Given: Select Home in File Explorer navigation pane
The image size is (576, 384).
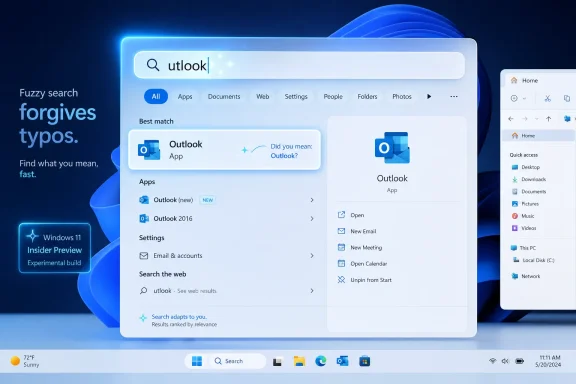Looking at the screenshot, I should [539, 136].
